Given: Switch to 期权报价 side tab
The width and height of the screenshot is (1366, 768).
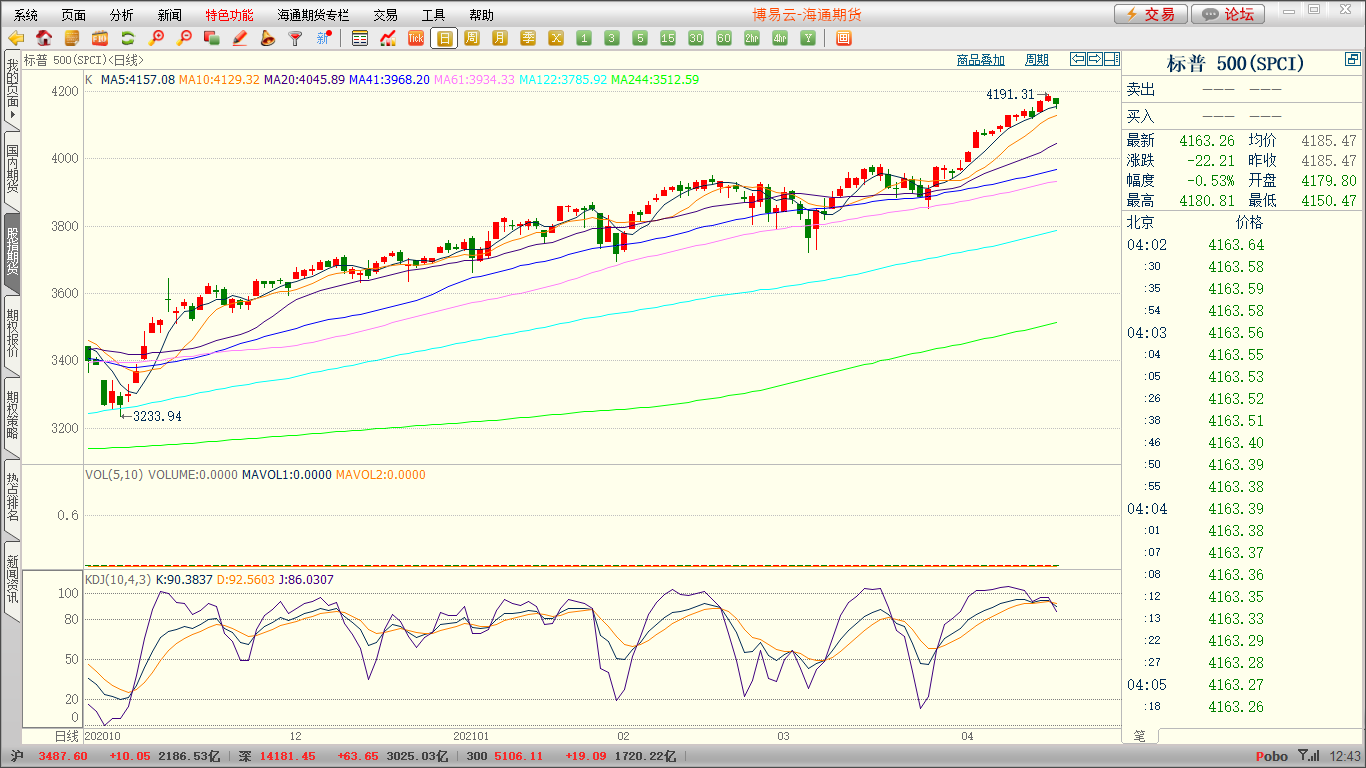Looking at the screenshot, I should (12, 334).
